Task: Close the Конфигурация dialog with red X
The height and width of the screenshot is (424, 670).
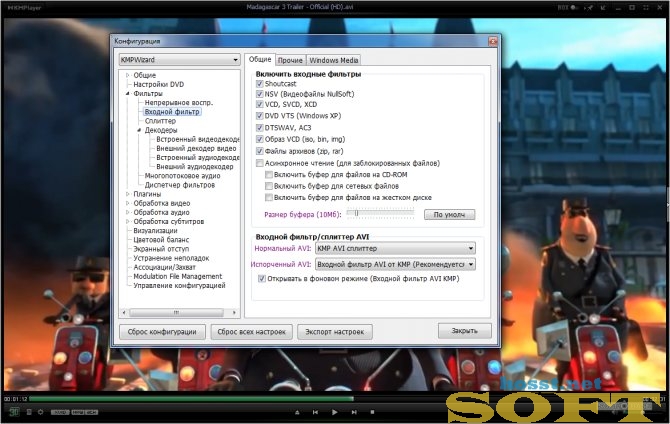Action: (x=493, y=41)
